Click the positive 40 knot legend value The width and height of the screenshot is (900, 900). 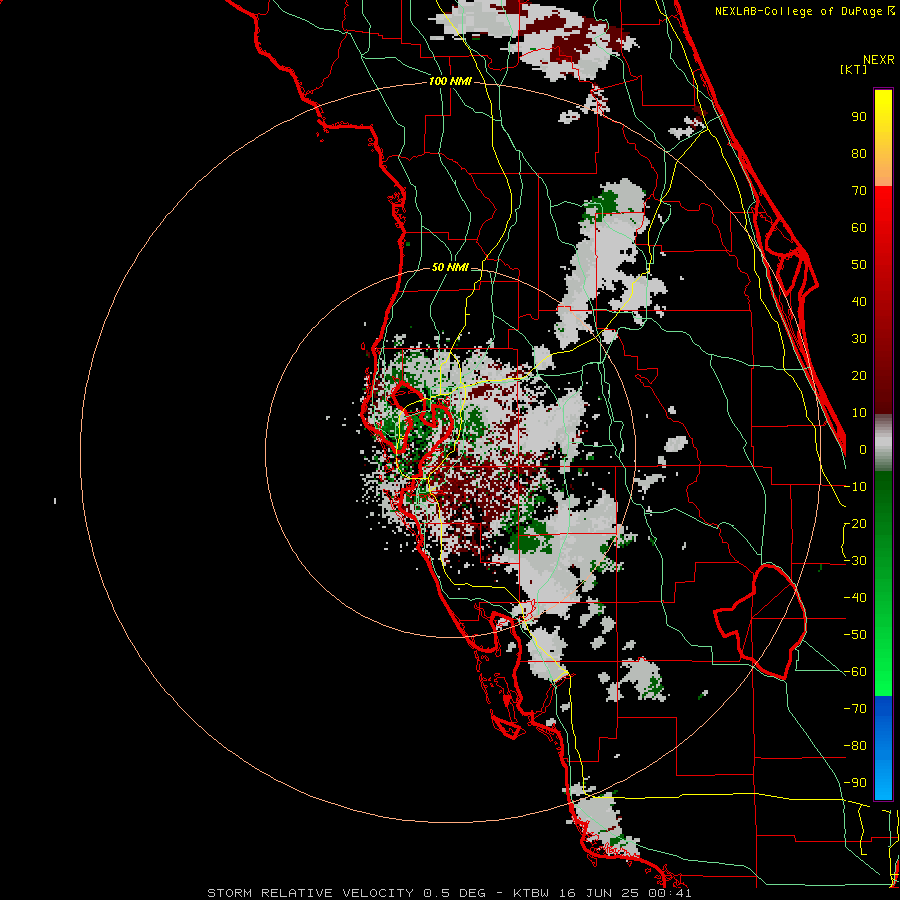pos(859,302)
